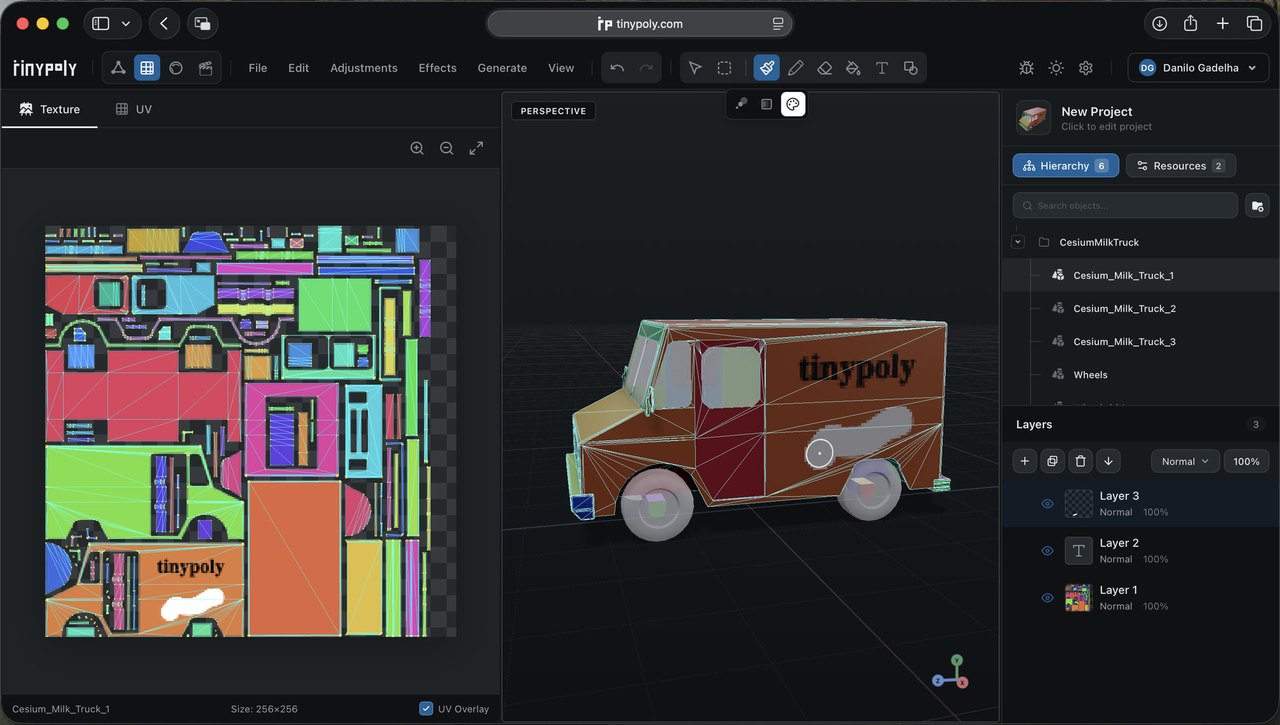Pick the pencil tool
Image resolution: width=1280 pixels, height=725 pixels.
[x=795, y=68]
